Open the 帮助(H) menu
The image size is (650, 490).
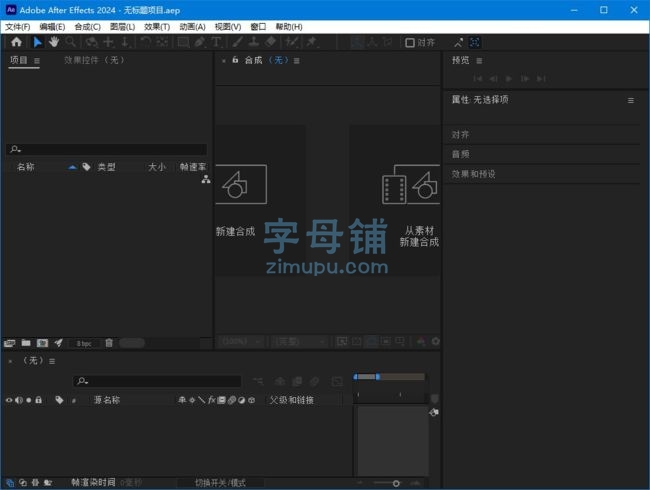[x=289, y=27]
